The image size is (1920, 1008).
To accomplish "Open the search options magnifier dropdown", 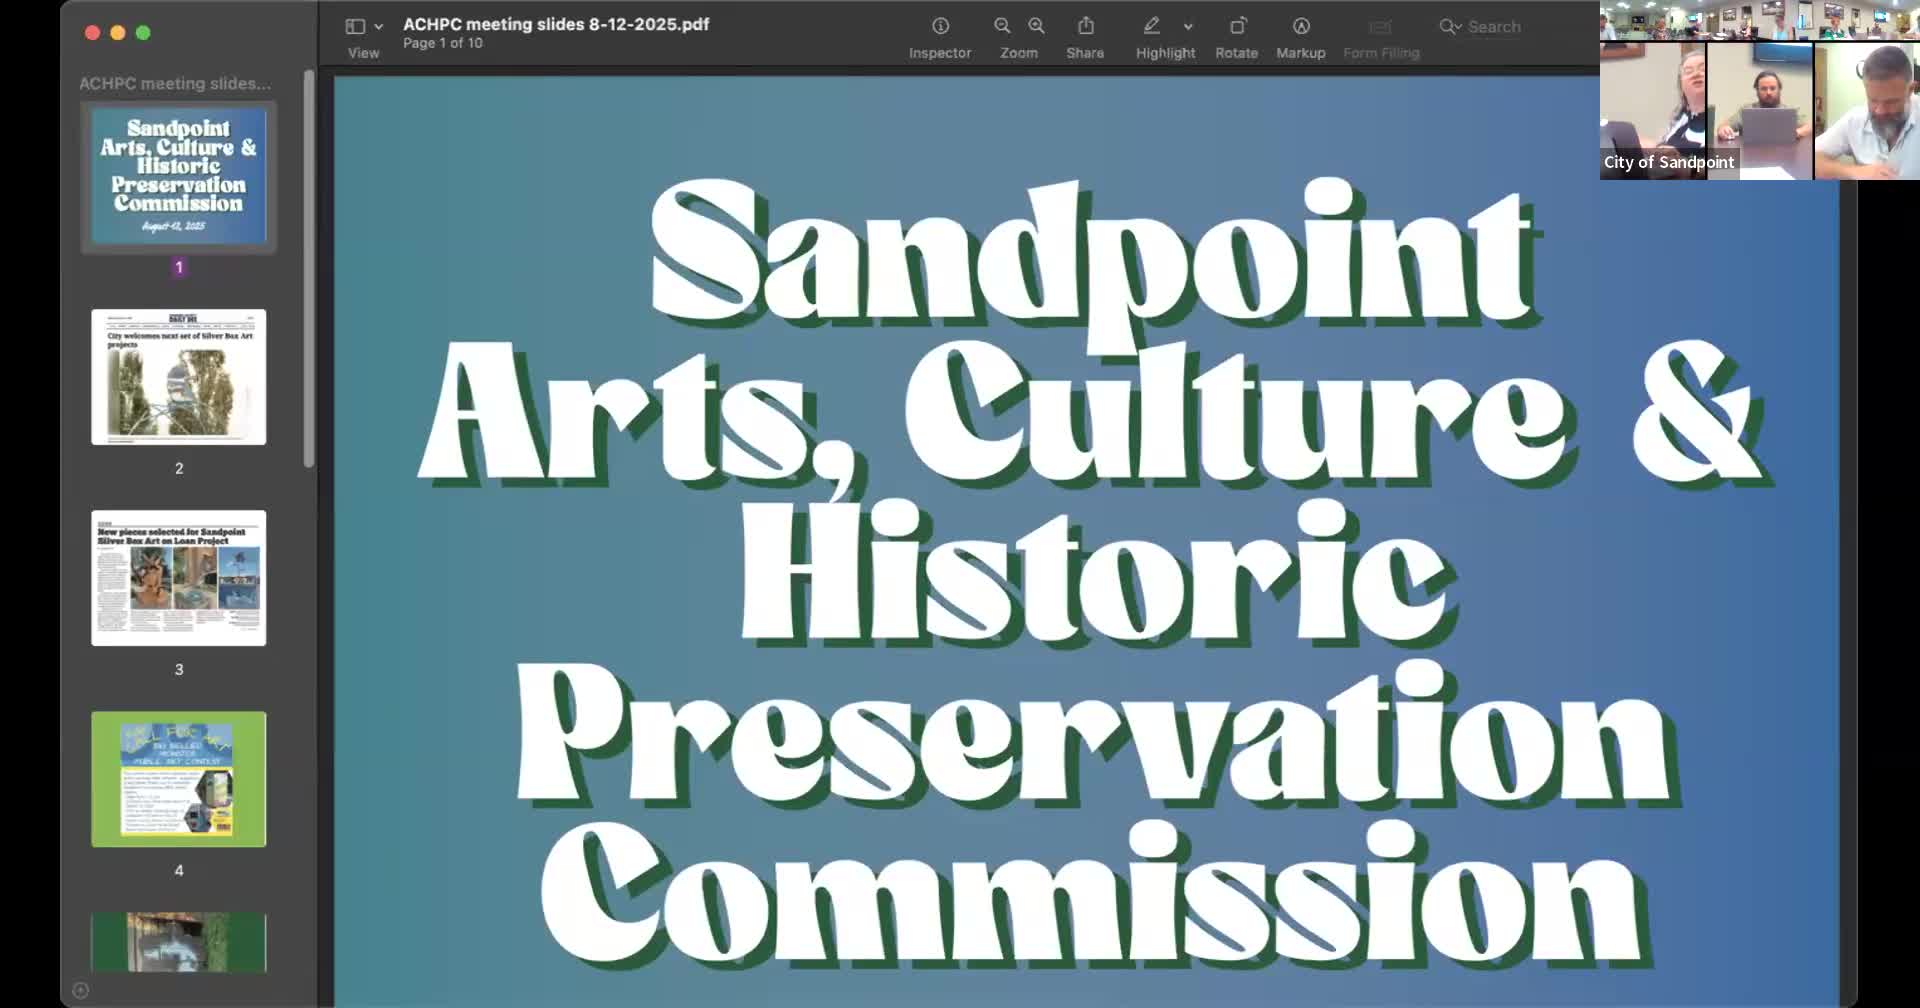I will coord(1450,27).
